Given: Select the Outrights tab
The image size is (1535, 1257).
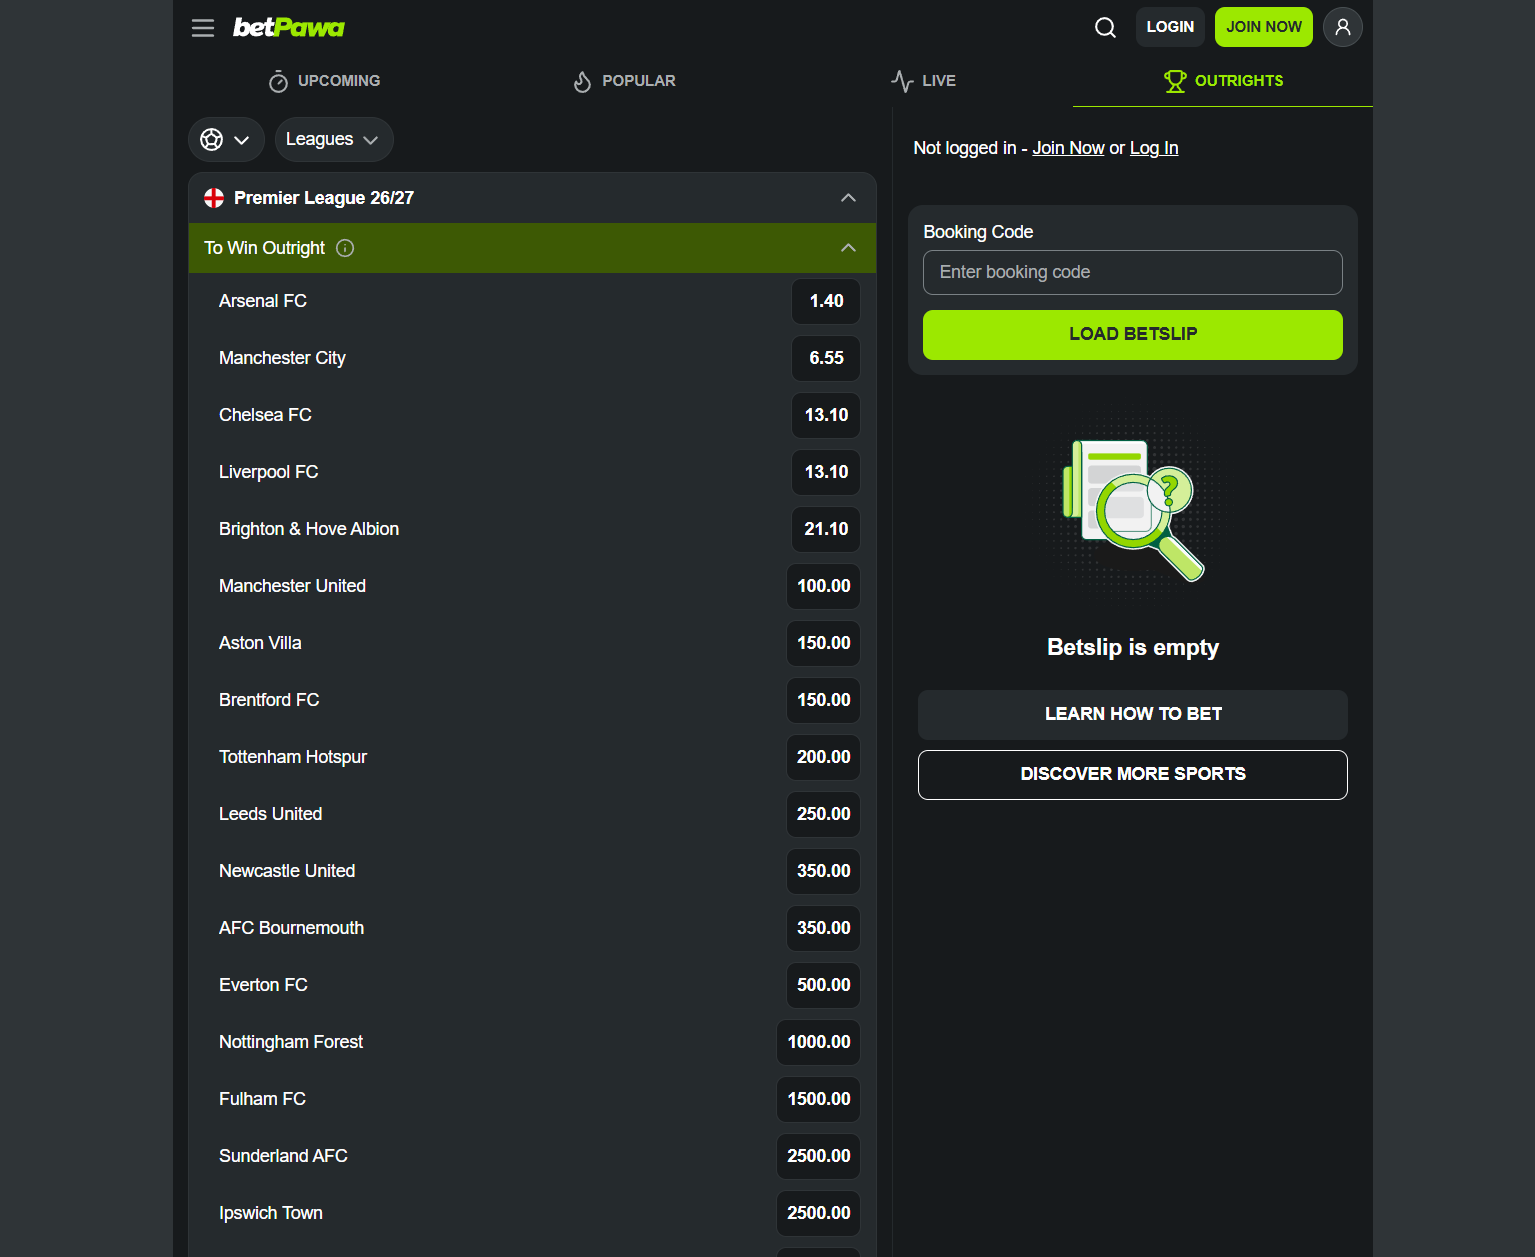Looking at the screenshot, I should point(1223,81).
